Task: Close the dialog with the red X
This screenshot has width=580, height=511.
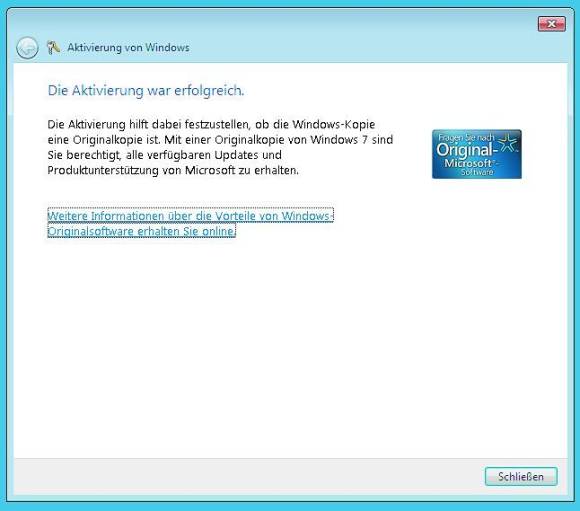Action: point(552,24)
